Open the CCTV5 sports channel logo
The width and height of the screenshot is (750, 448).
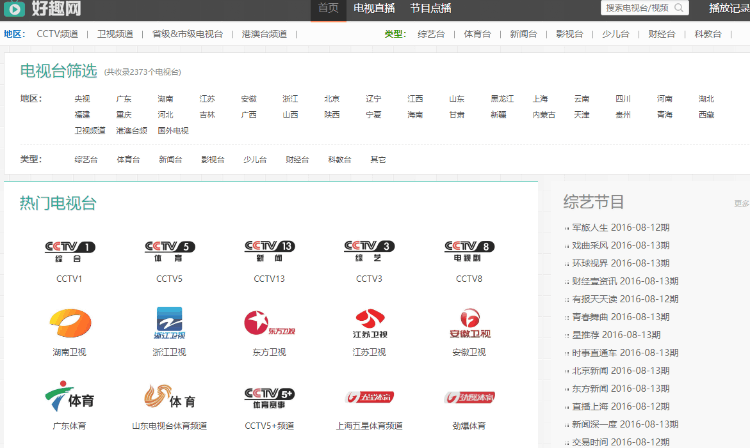170,251
